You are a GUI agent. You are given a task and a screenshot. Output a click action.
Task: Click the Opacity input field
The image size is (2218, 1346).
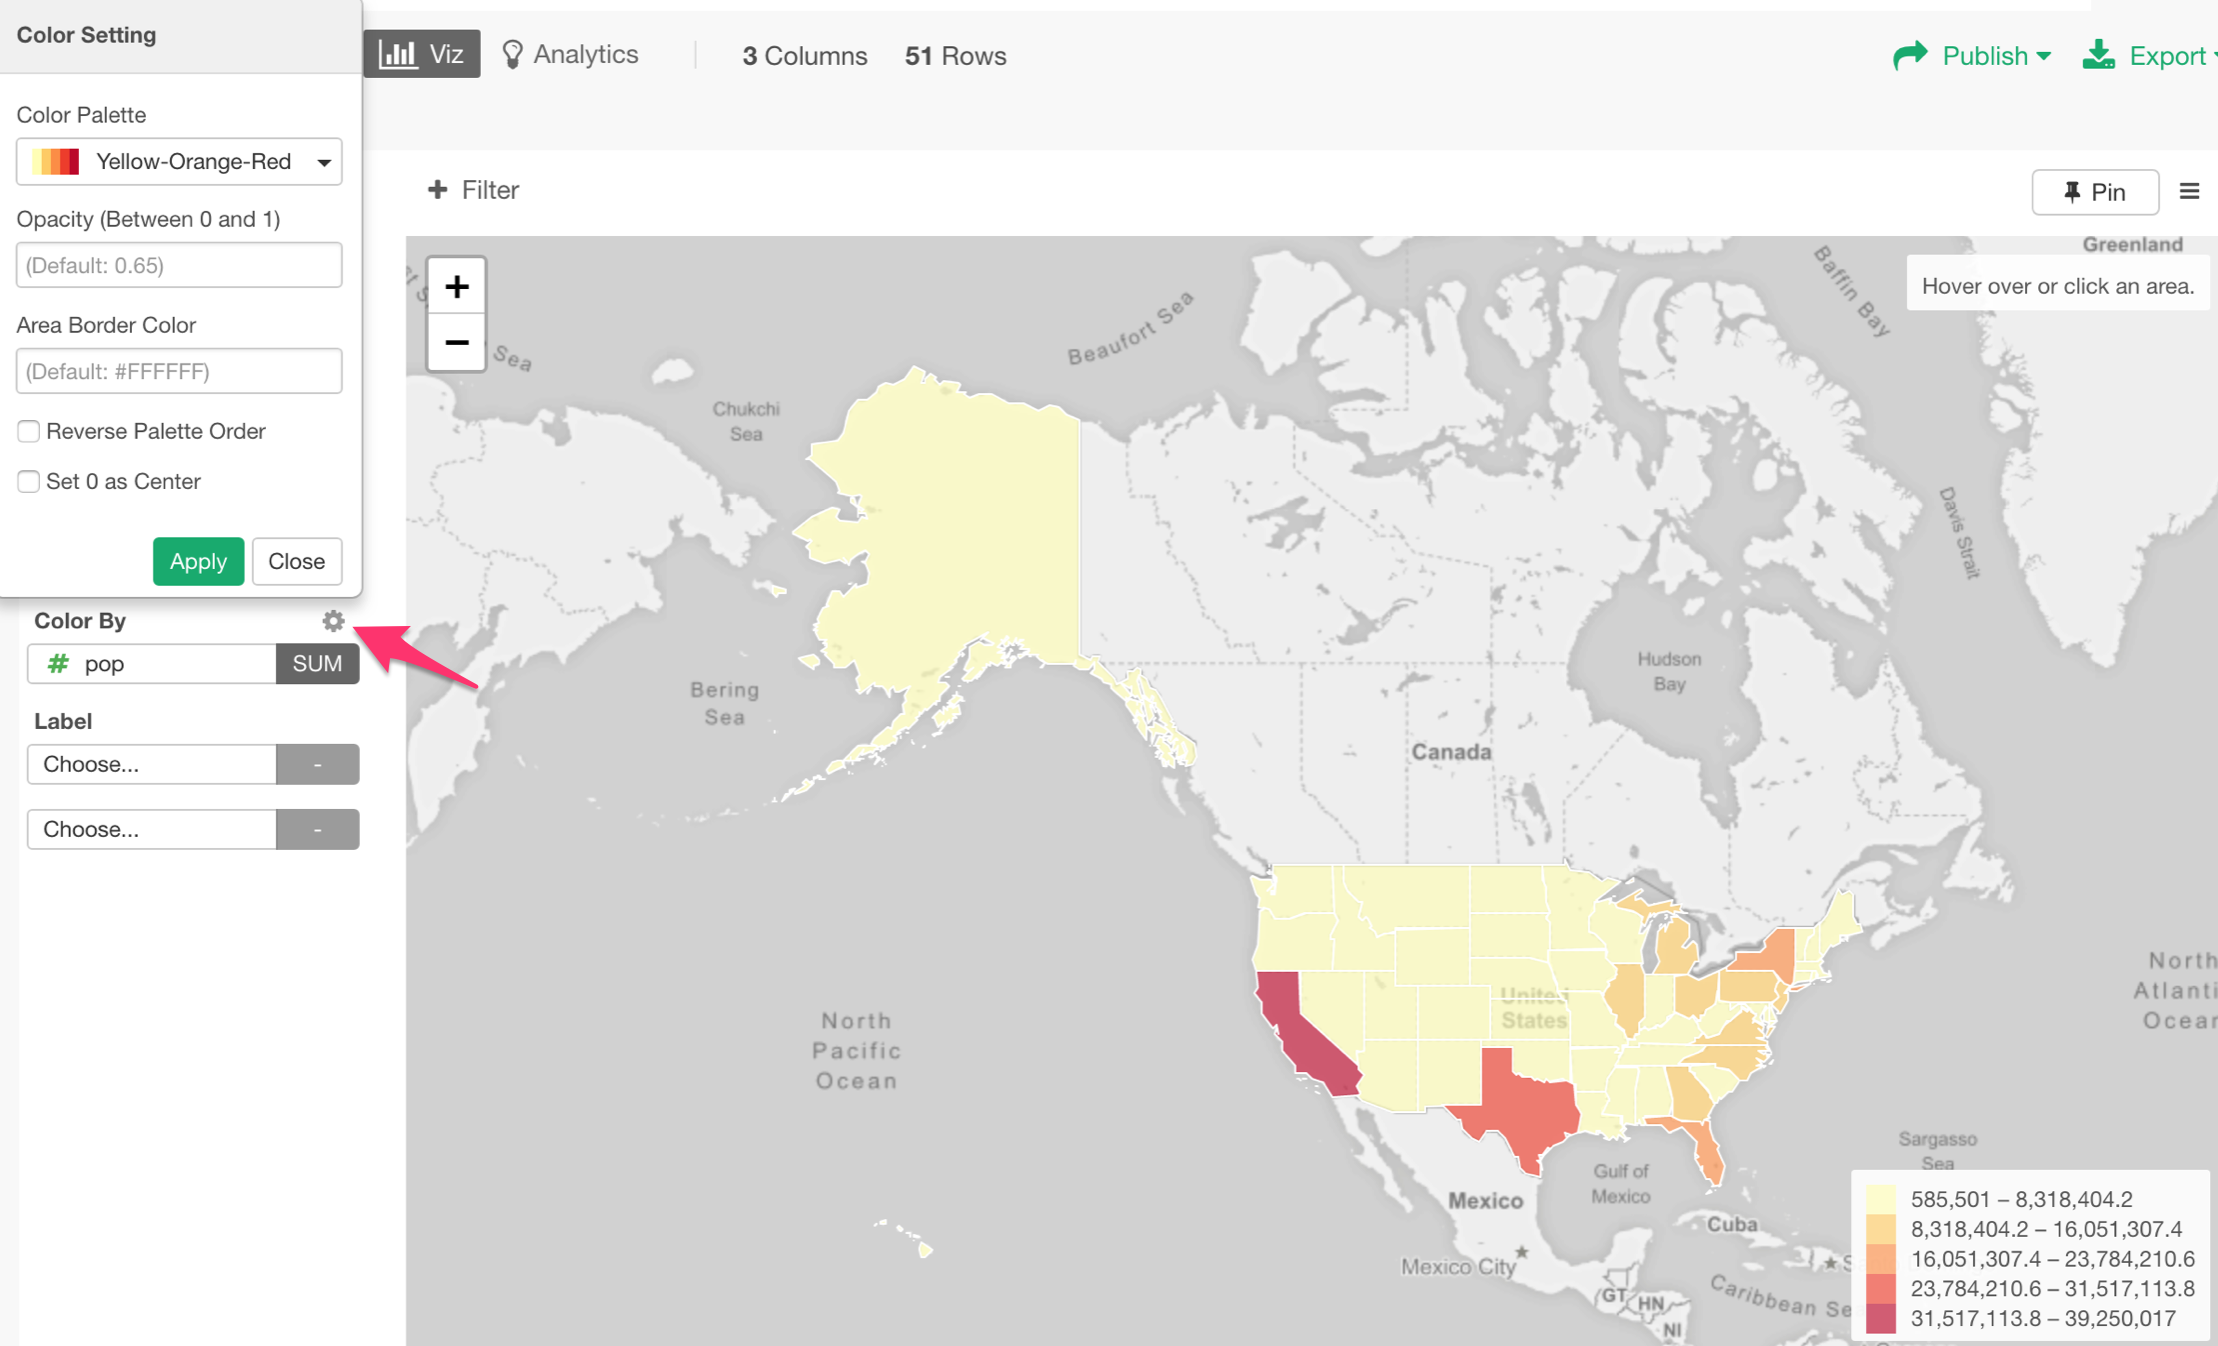tap(178, 265)
